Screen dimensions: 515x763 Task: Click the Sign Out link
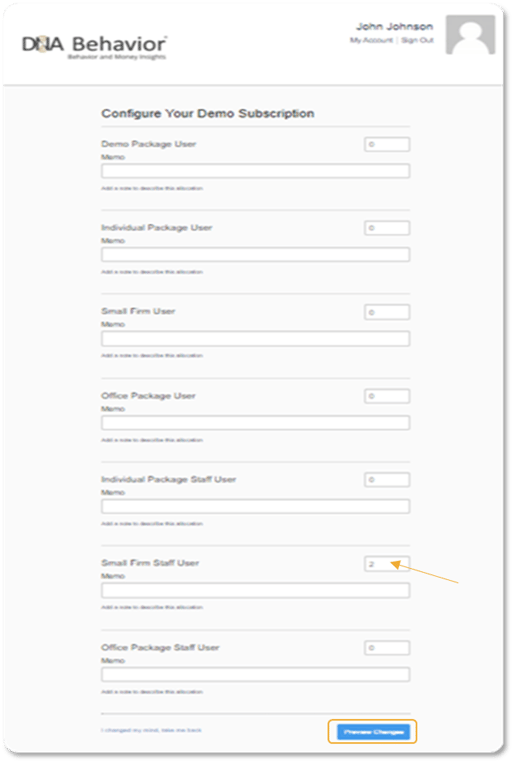417,40
